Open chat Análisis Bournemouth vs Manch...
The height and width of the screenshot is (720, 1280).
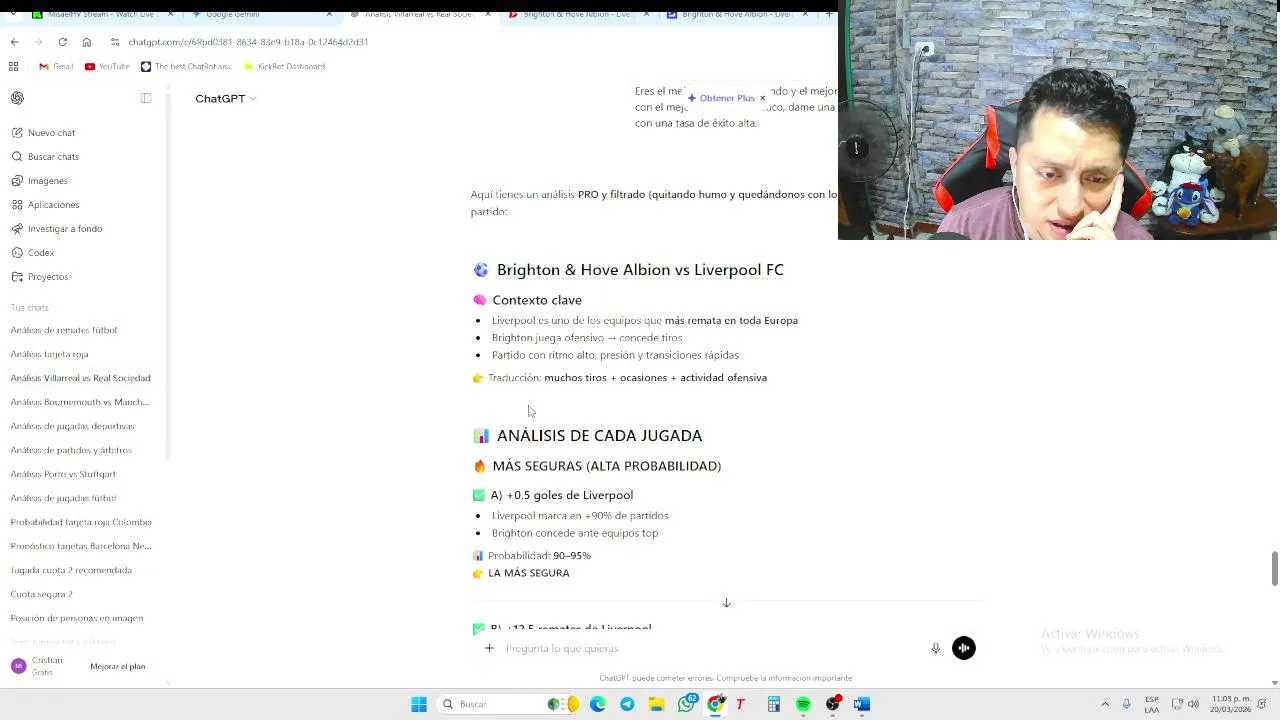click(x=80, y=402)
